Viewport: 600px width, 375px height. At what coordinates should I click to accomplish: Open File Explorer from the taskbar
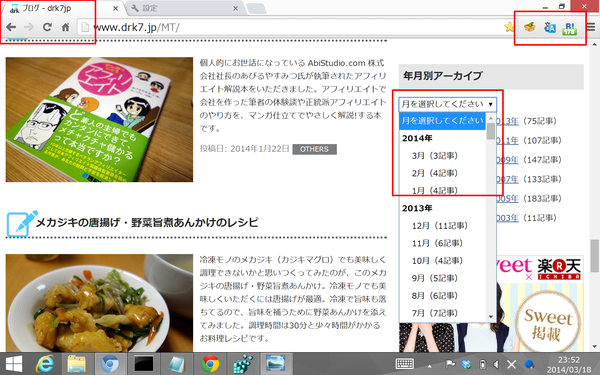77,364
